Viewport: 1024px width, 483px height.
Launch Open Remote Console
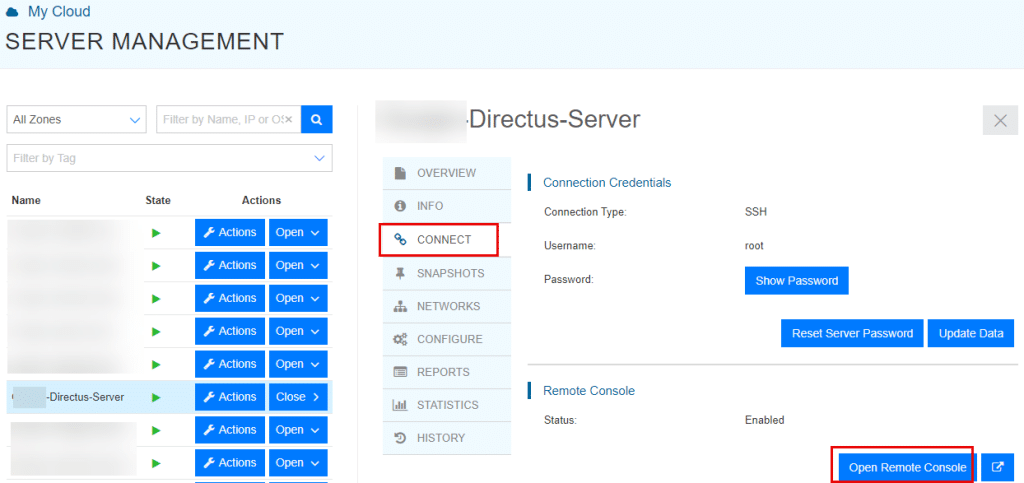click(907, 467)
